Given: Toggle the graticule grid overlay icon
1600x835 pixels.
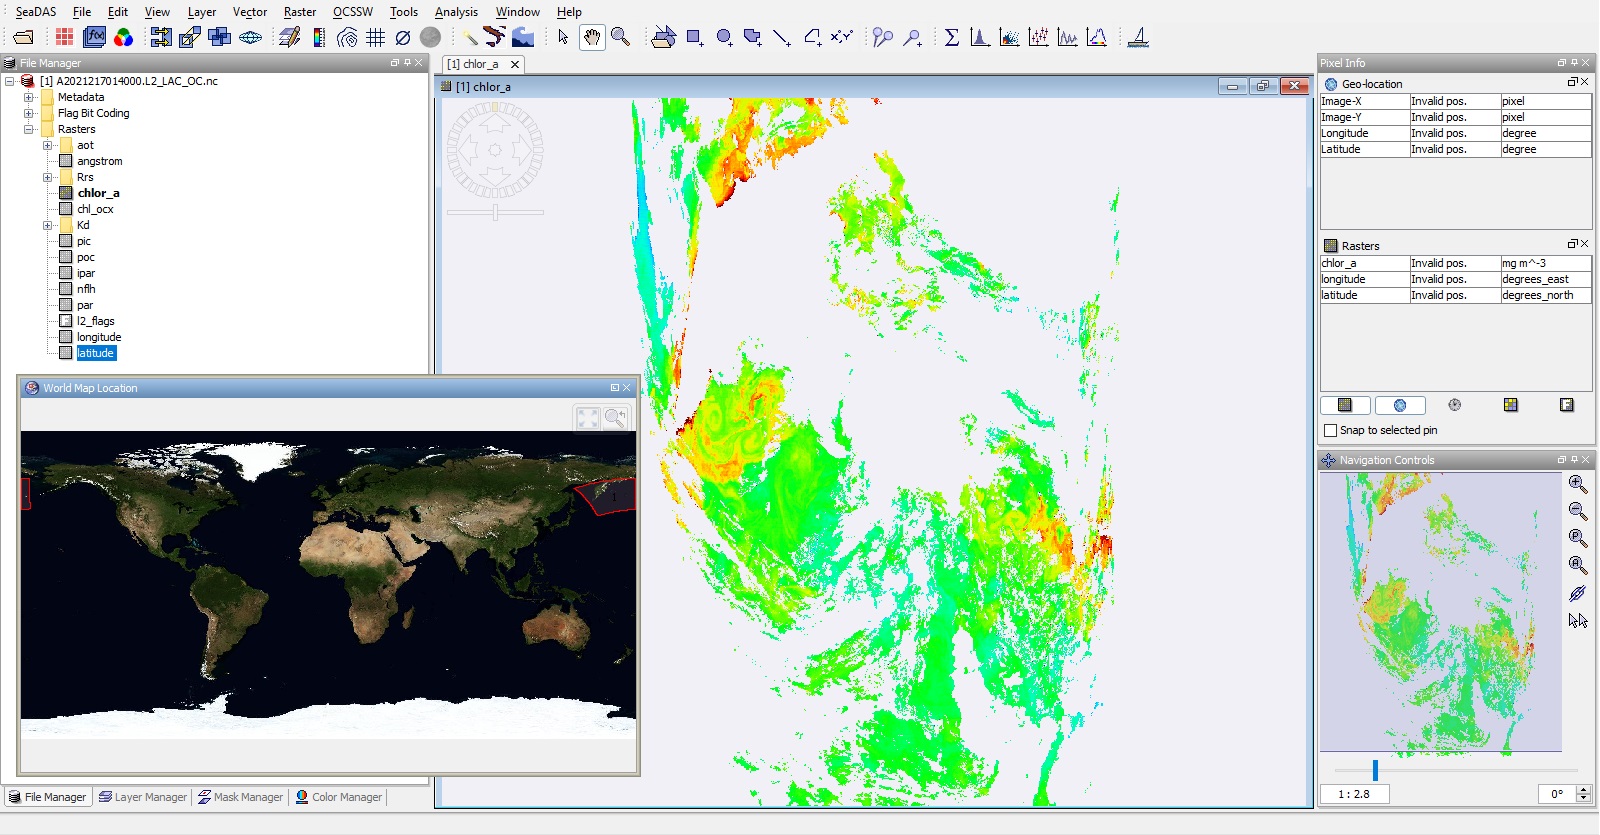Looking at the screenshot, I should 376,38.
